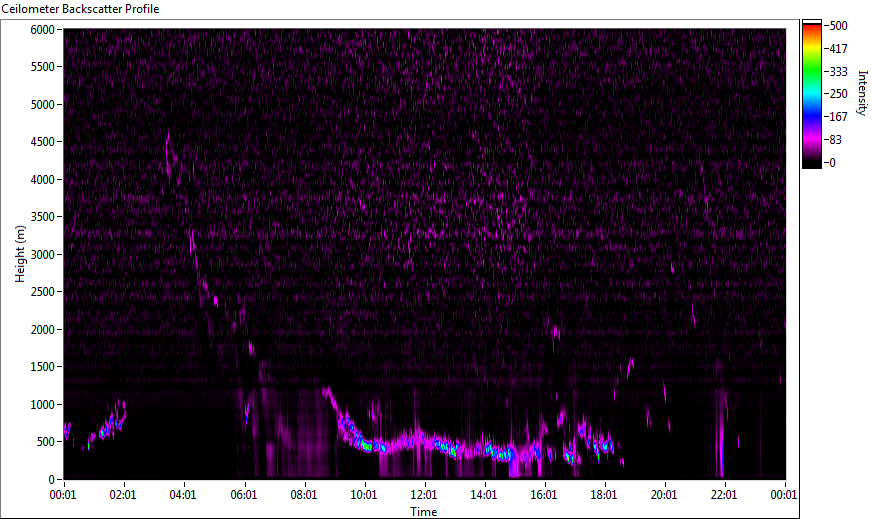The width and height of the screenshot is (872, 519).
Task: Click the 22:01 time tick label
Action: pyautogui.click(x=724, y=495)
